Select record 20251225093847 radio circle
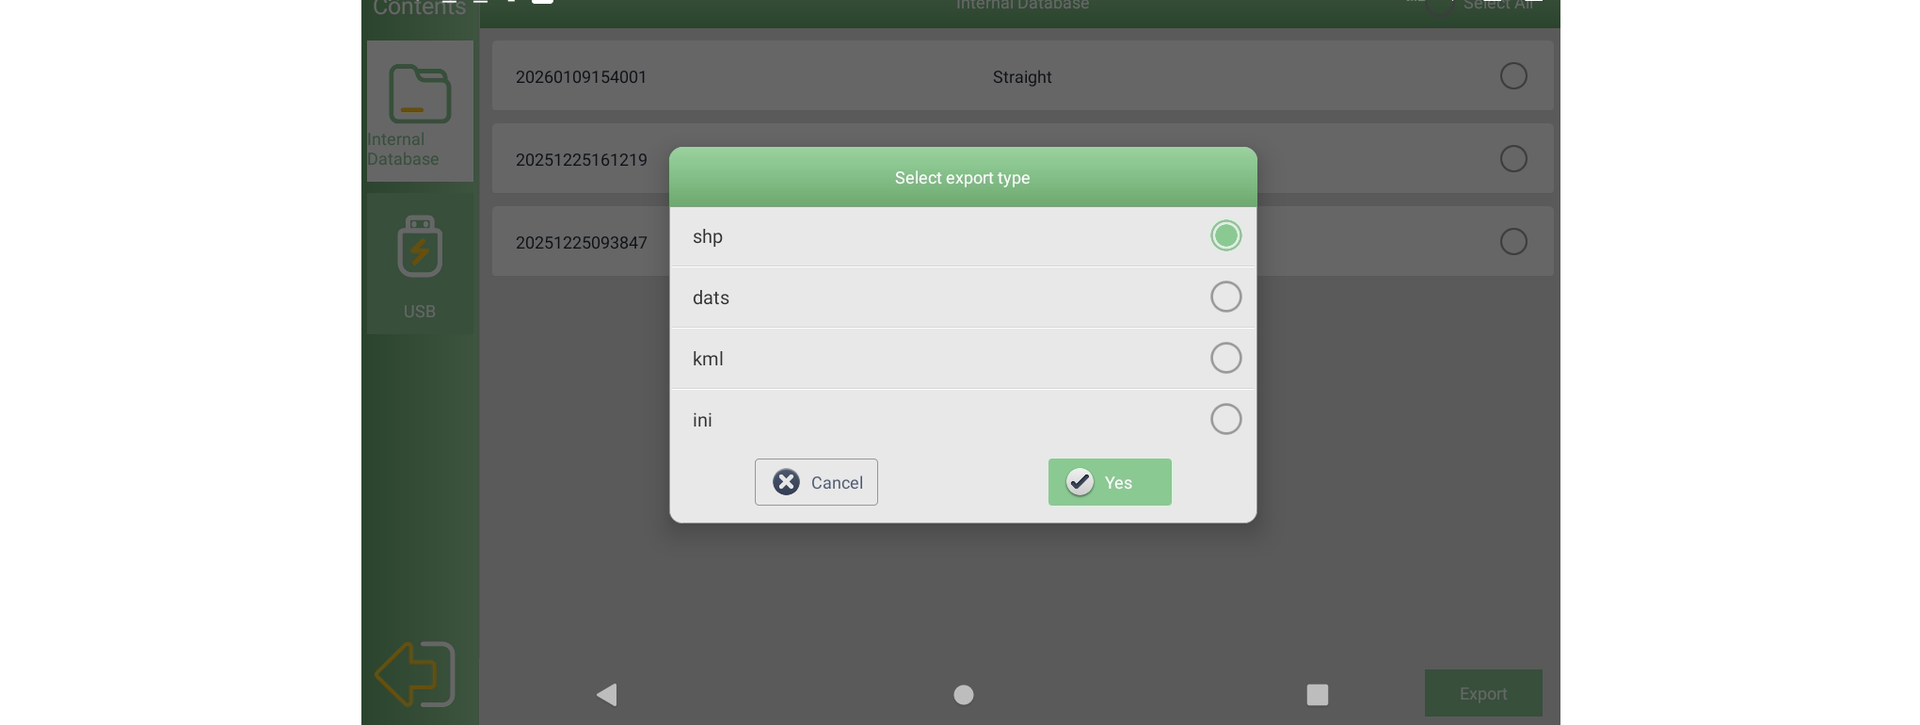The width and height of the screenshot is (1920, 725). [1512, 242]
